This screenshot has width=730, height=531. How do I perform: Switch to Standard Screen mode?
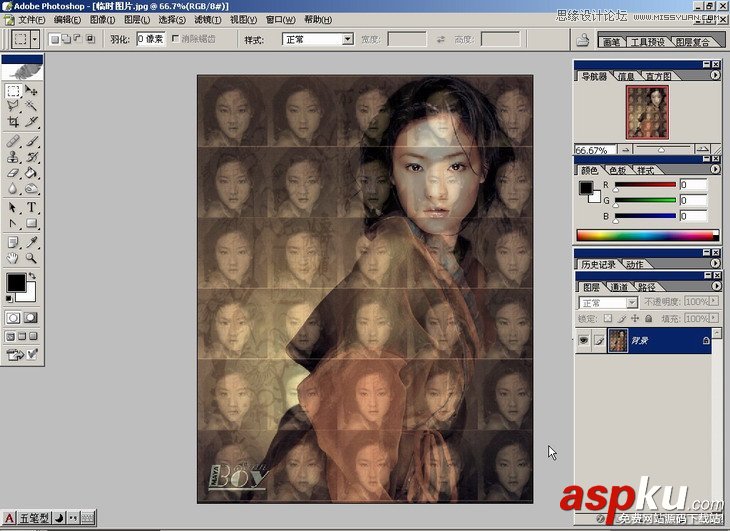pyautogui.click(x=10, y=336)
